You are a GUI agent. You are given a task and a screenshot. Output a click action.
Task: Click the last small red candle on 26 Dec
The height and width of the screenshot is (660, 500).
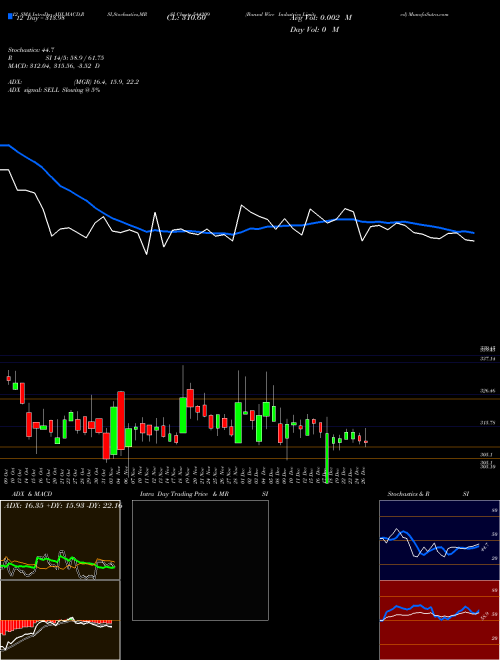(x=366, y=442)
